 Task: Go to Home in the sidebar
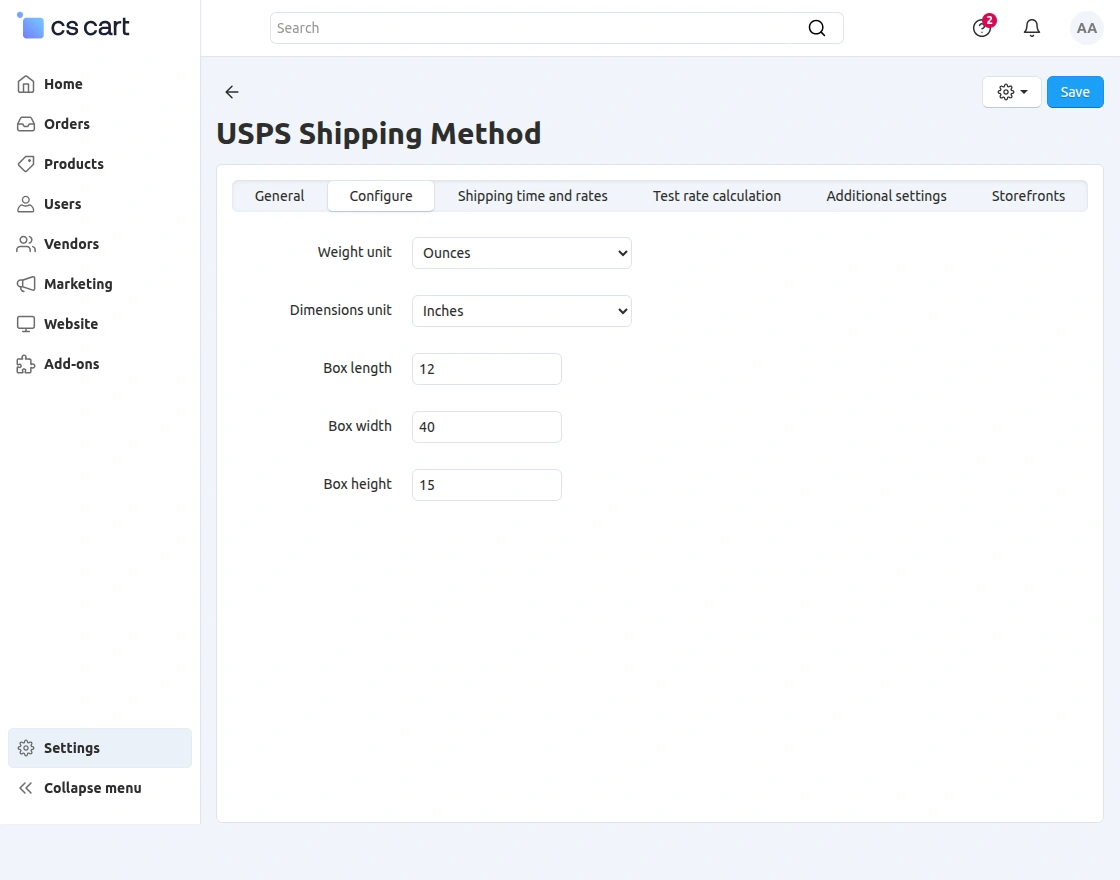pyautogui.click(x=100, y=84)
